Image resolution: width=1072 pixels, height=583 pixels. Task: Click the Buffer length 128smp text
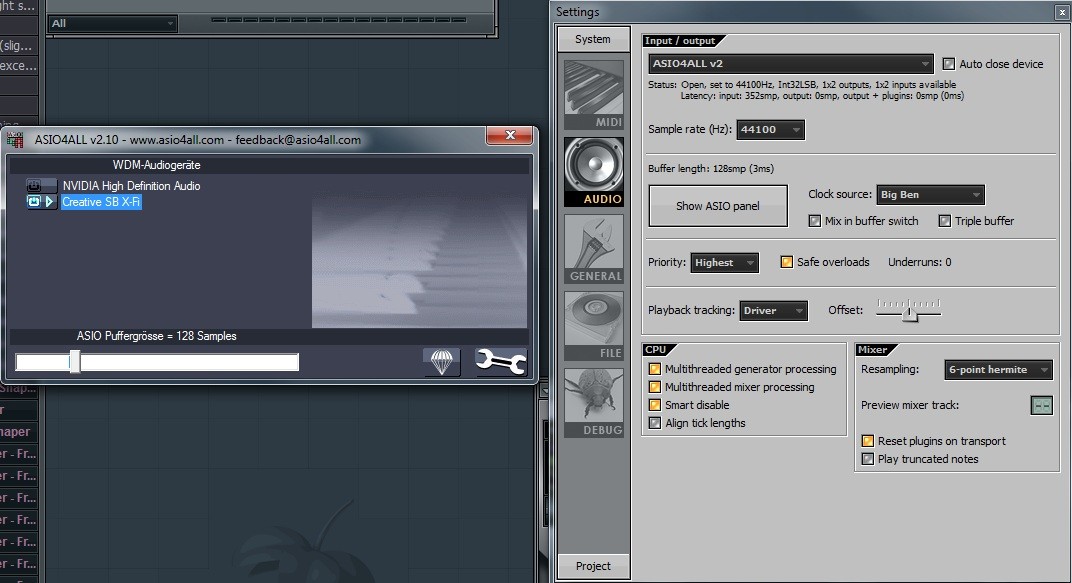click(711, 168)
